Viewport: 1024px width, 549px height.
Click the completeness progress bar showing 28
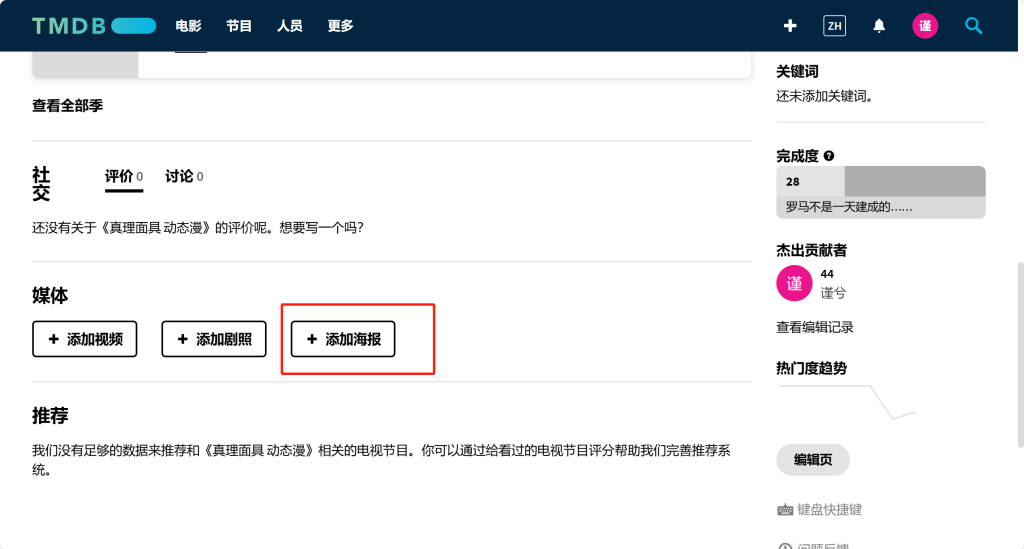coord(880,182)
